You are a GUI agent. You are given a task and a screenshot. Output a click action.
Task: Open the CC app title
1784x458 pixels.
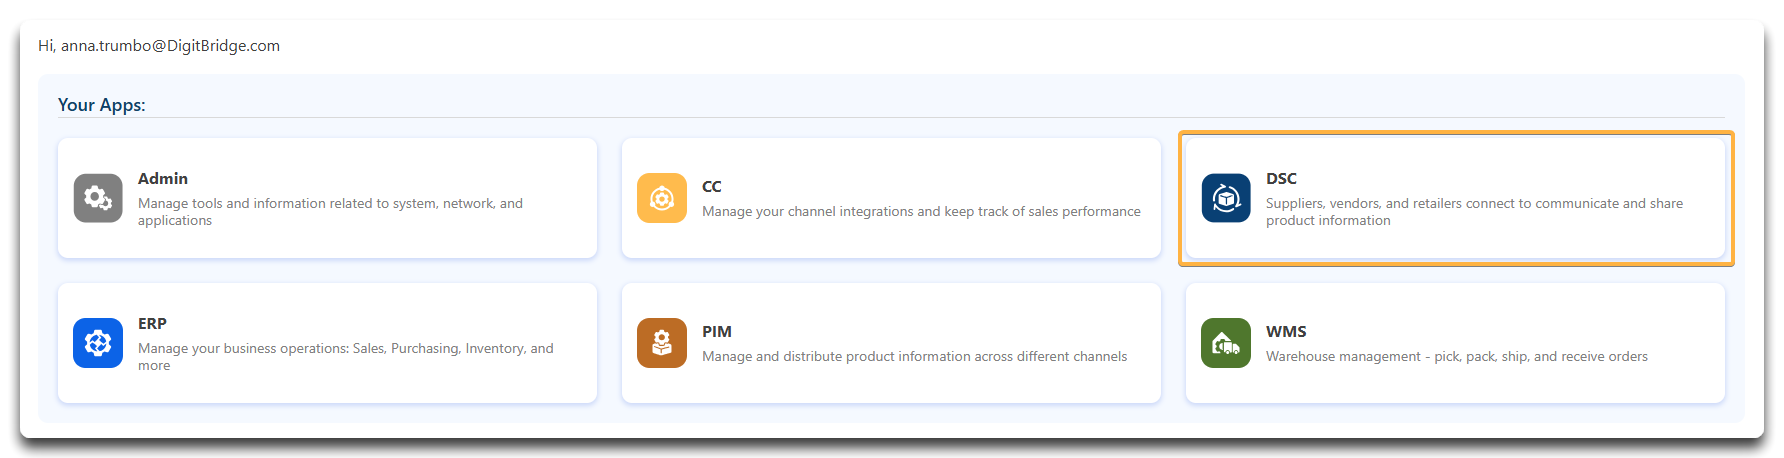click(712, 187)
